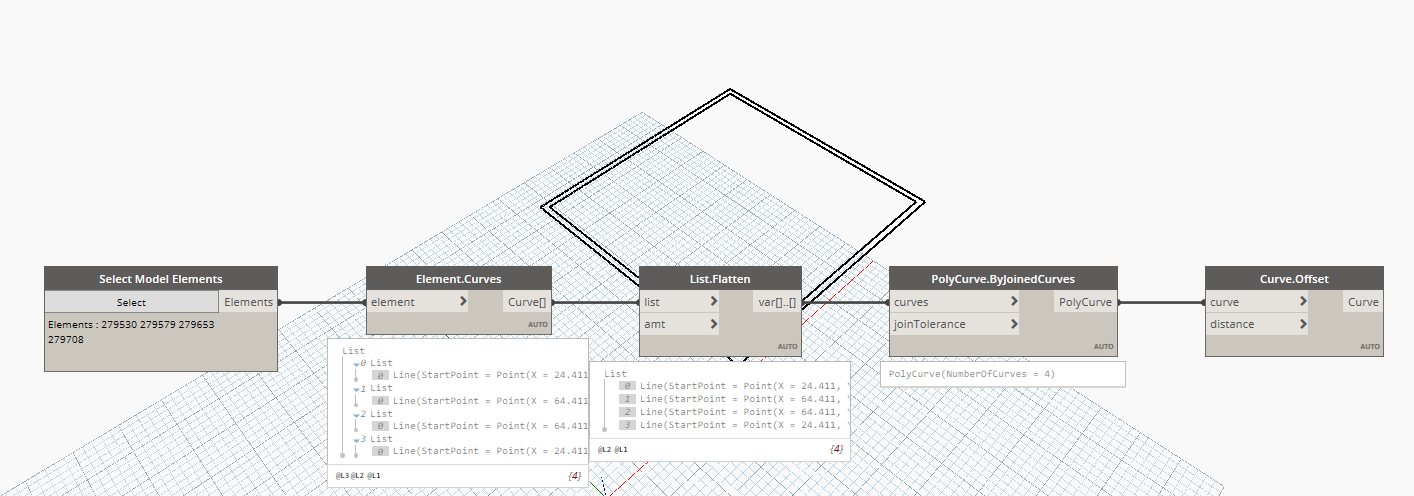
Task: Click the distance input port on Curve.Offset
Action: (x=1258, y=324)
